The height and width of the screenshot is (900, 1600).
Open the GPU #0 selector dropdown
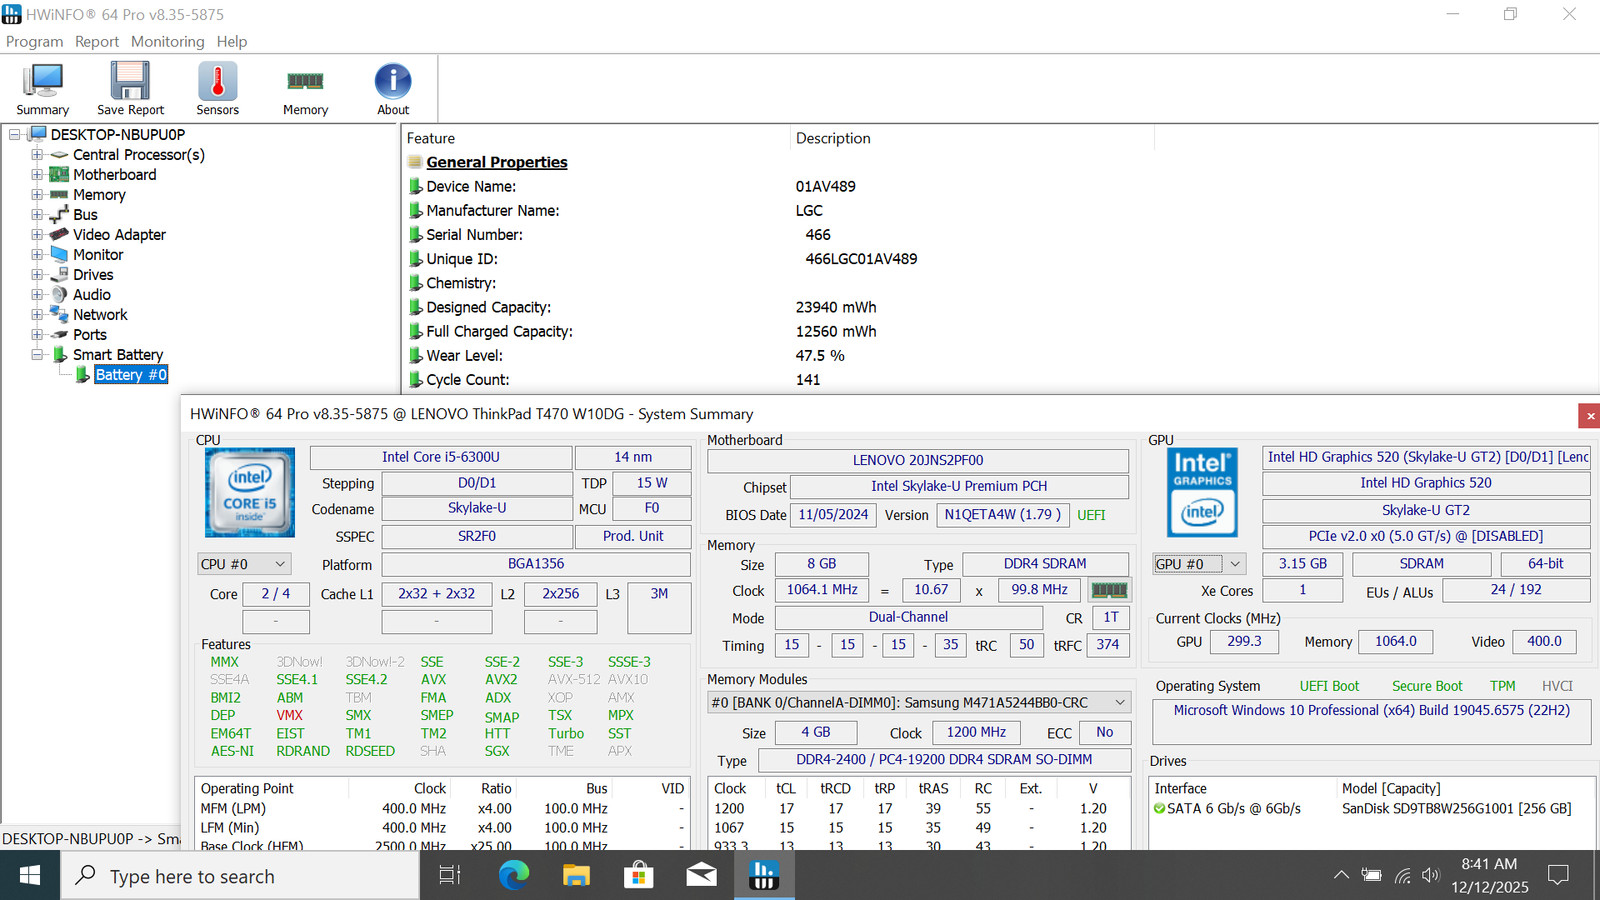click(1199, 564)
